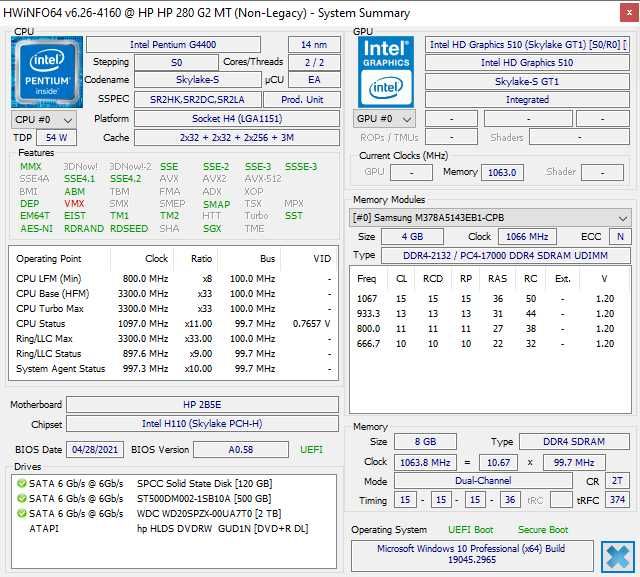640x577 pixels.
Task: Click the memory module Clock 1066 MHz field
Action: pos(527,236)
